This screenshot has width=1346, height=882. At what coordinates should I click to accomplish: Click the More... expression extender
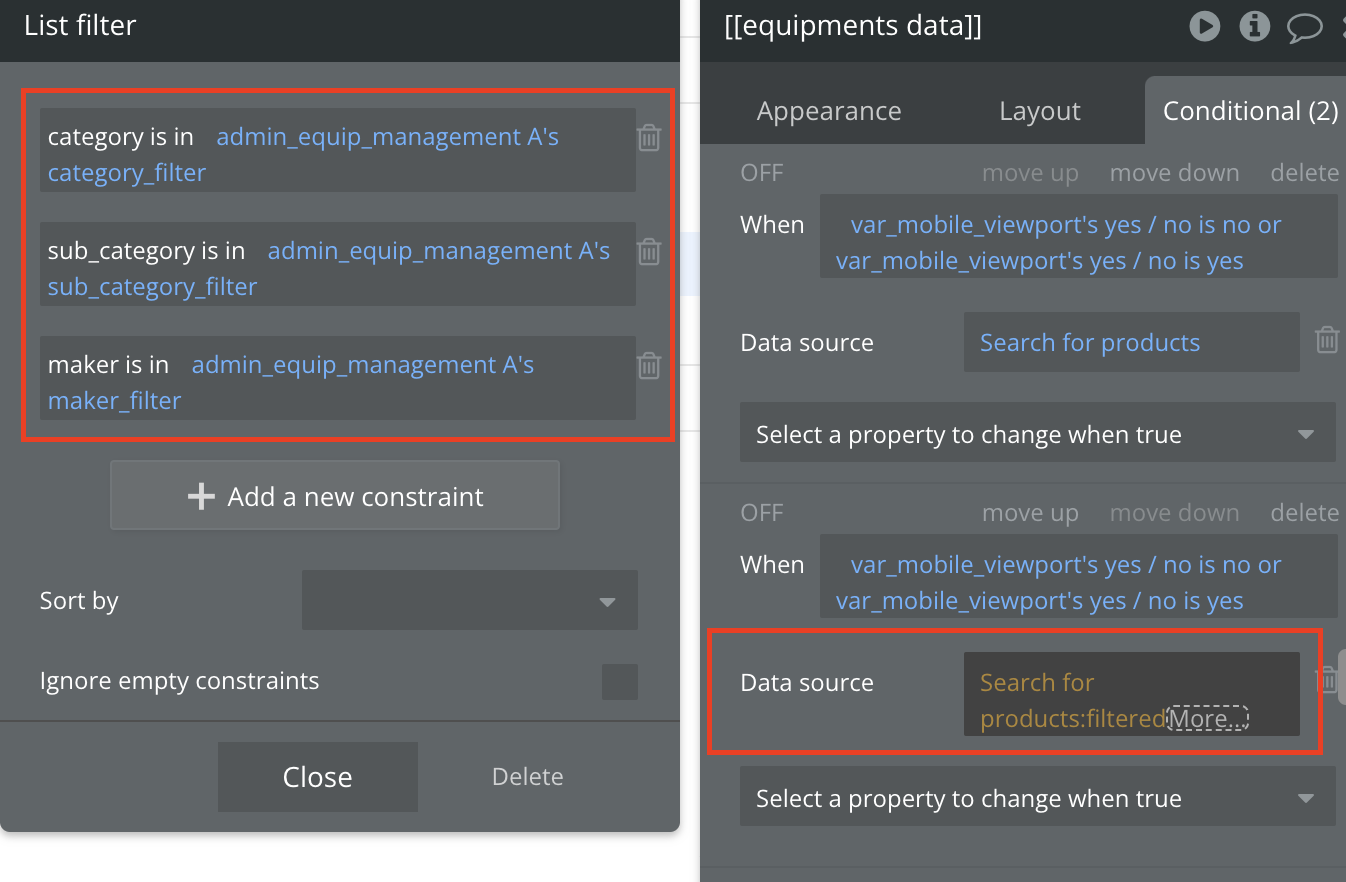coord(1208,718)
